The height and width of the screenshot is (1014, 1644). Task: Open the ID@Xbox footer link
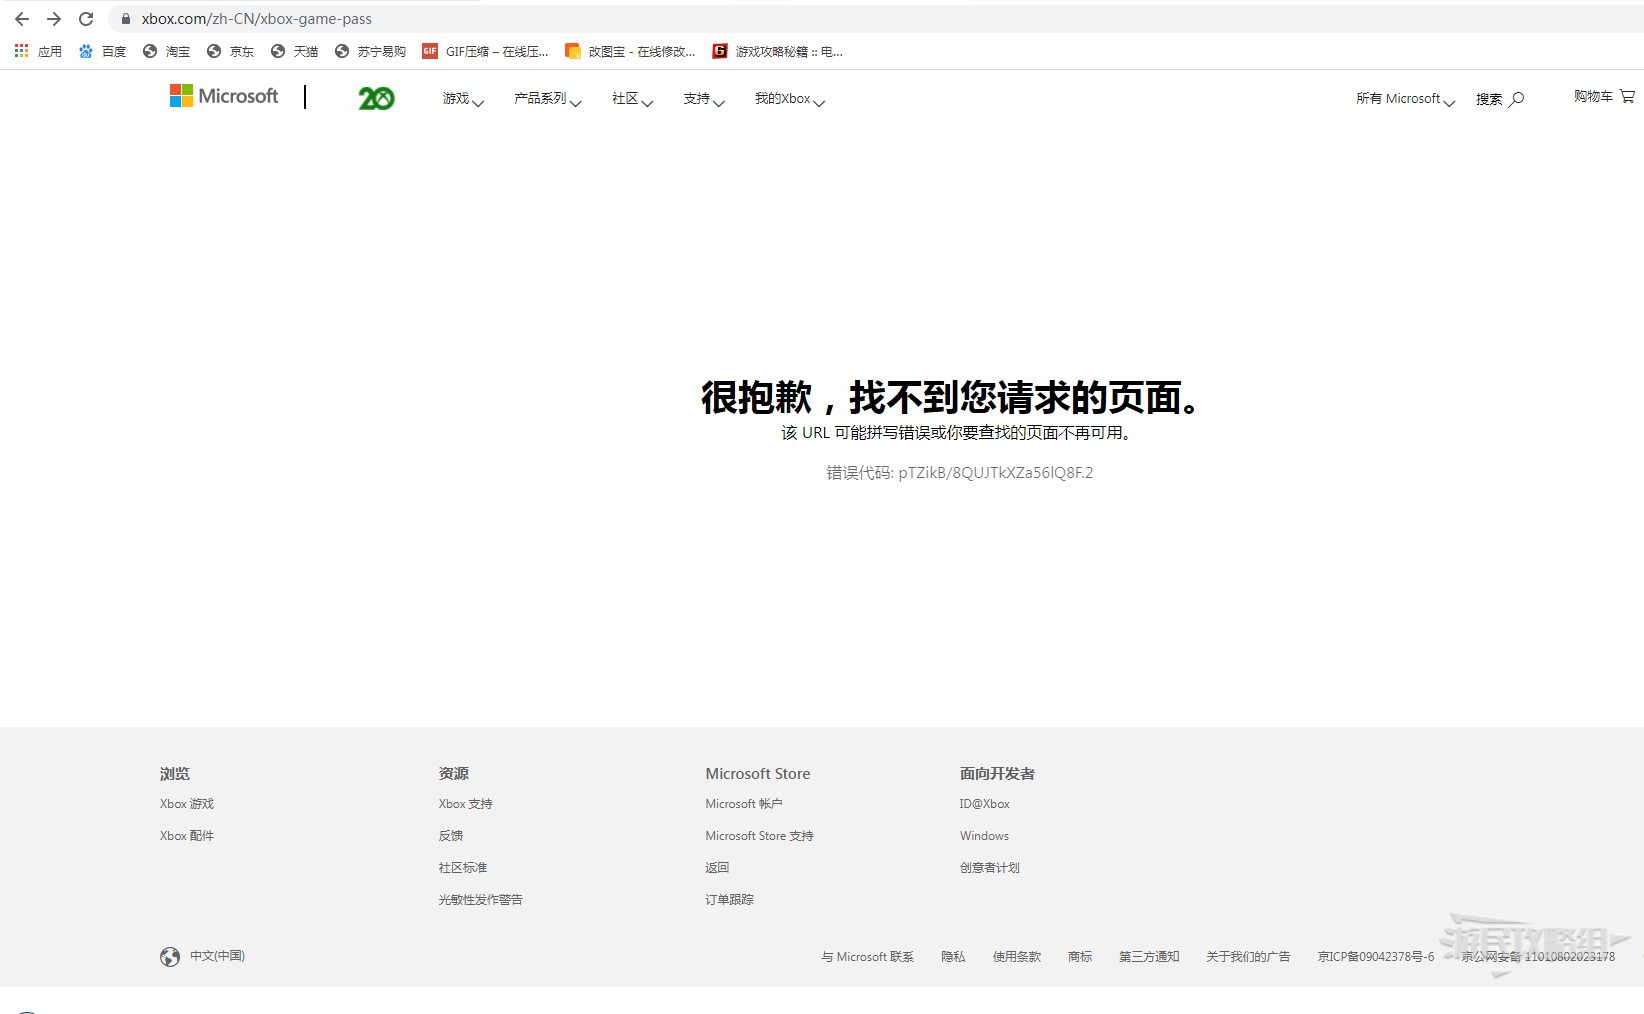985,804
